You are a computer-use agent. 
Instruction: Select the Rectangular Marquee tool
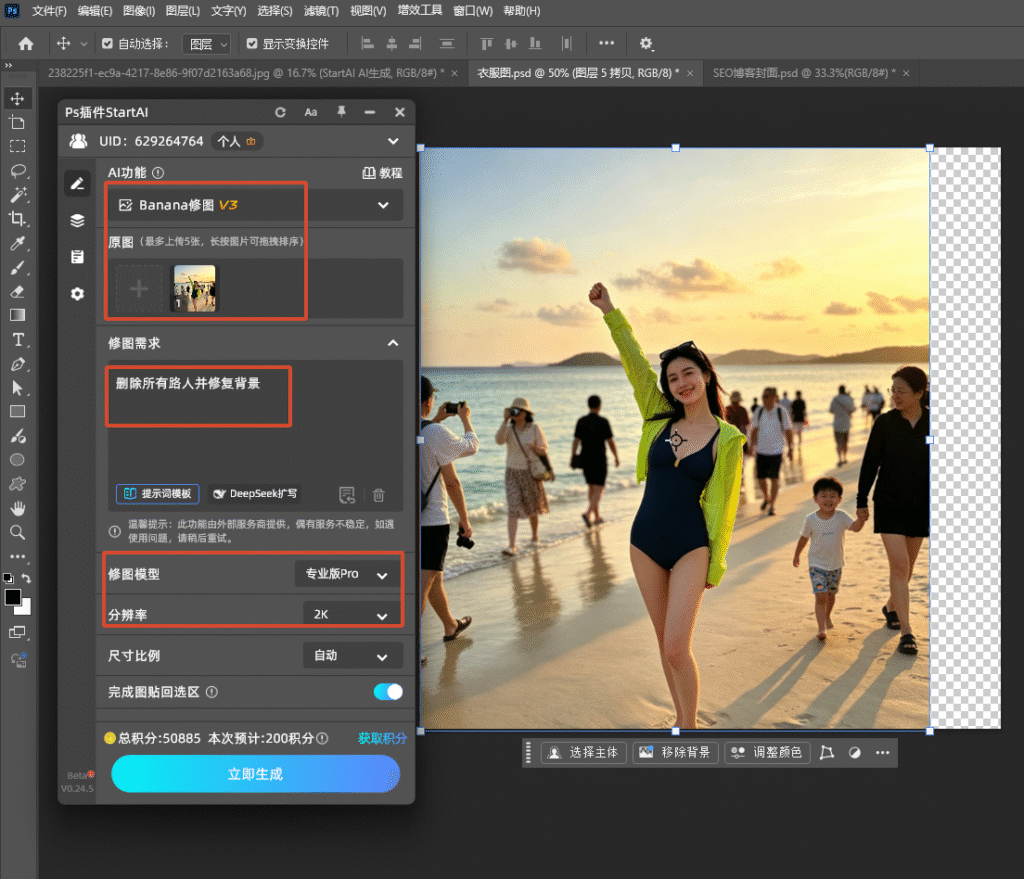pyautogui.click(x=18, y=146)
